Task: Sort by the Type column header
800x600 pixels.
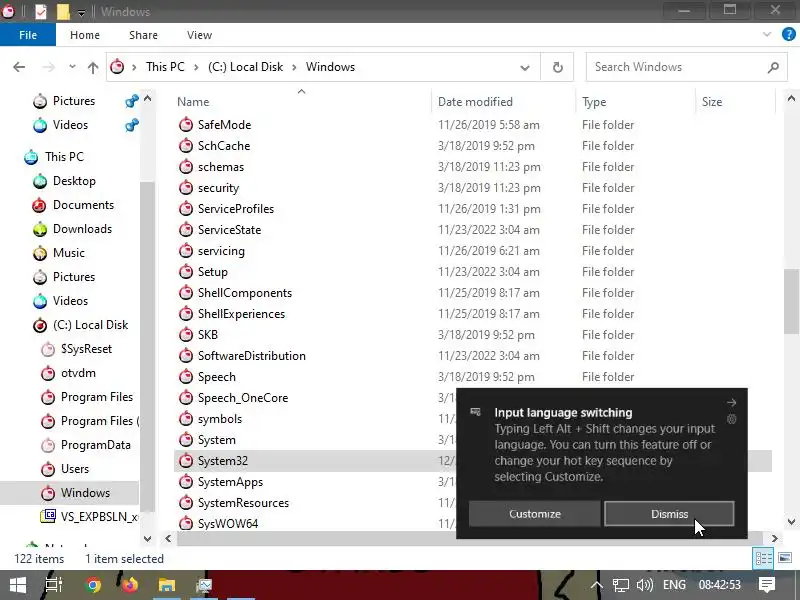Action: point(594,102)
